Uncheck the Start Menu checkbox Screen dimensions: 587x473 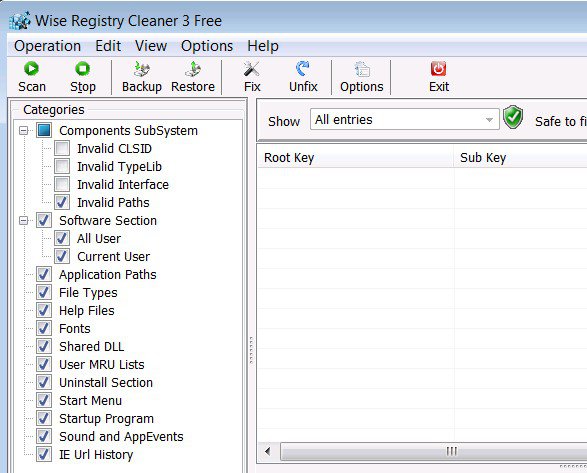click(44, 400)
